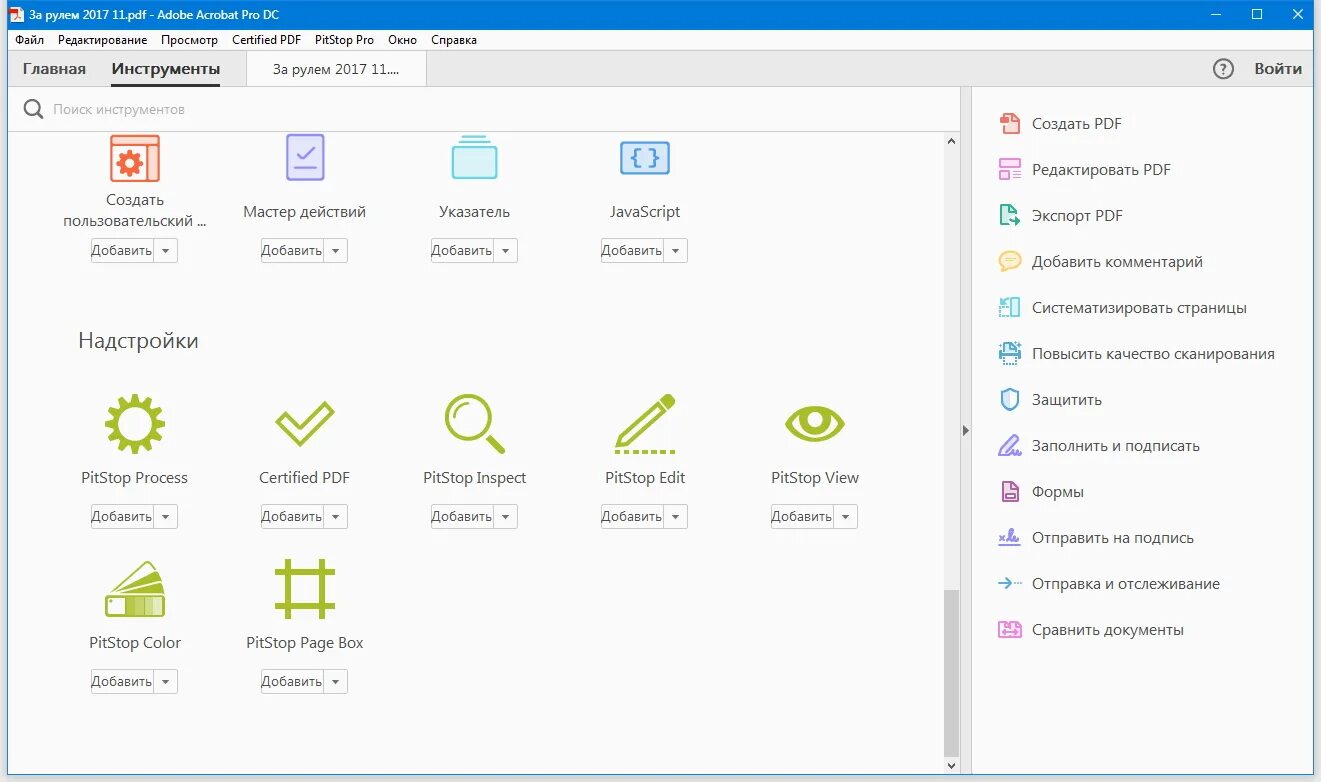
Task: Click Добавить button under PitStop Color
Action: point(123,681)
